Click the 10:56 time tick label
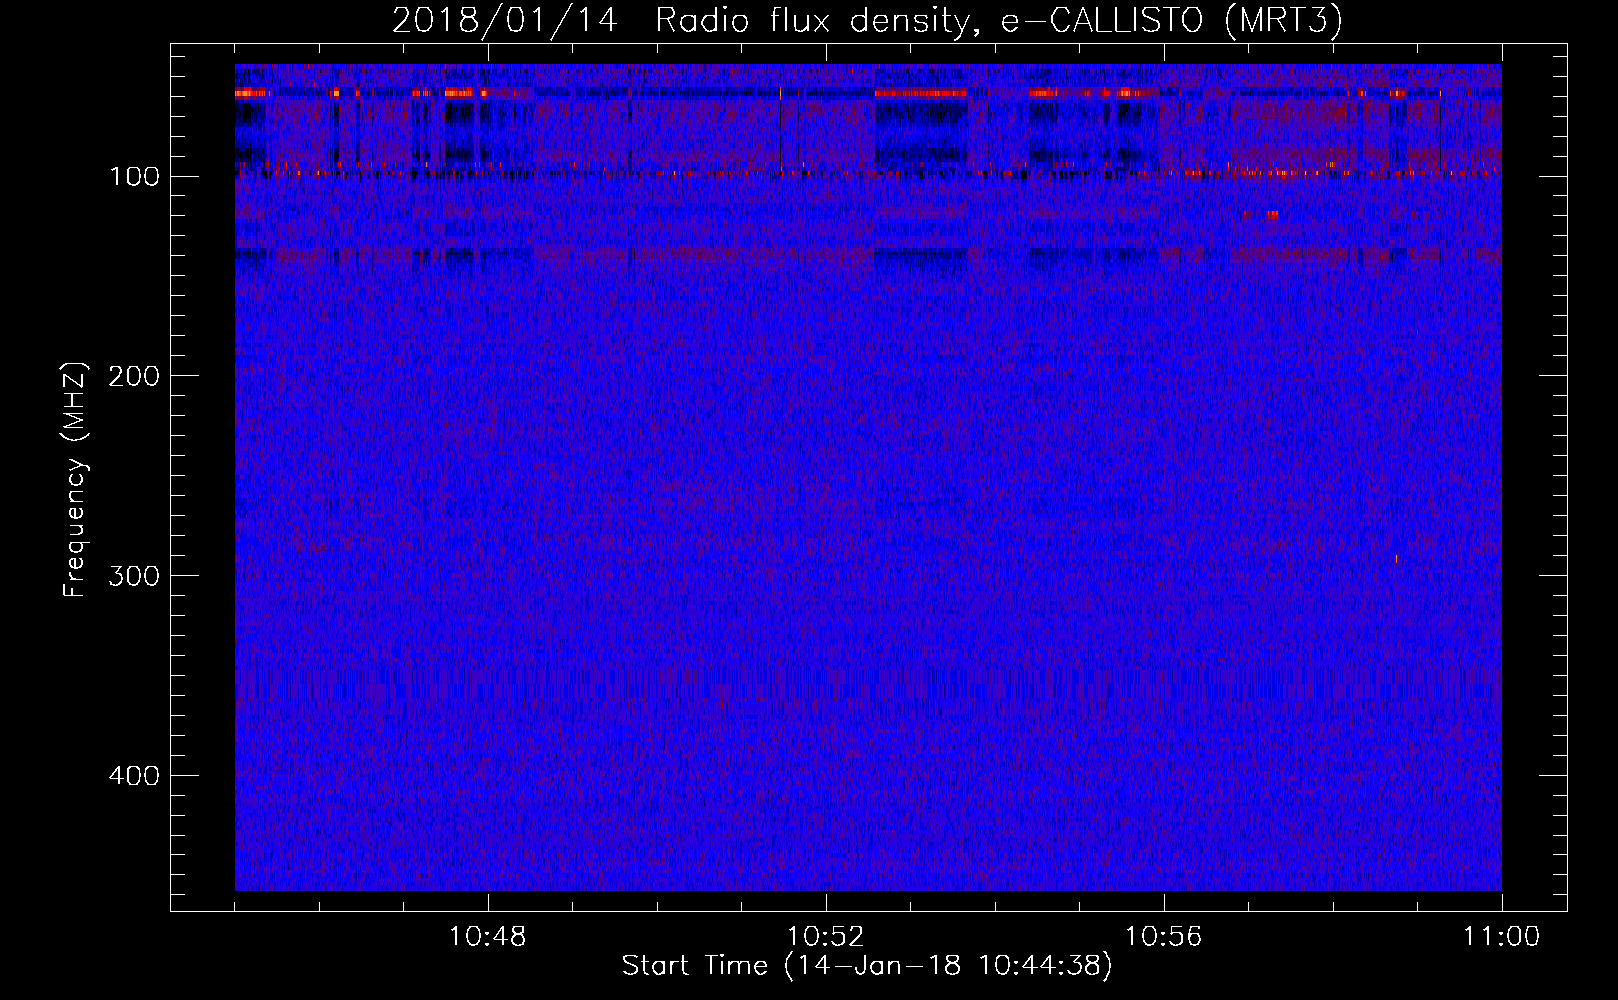This screenshot has width=1618, height=1000. pyautogui.click(x=1163, y=937)
